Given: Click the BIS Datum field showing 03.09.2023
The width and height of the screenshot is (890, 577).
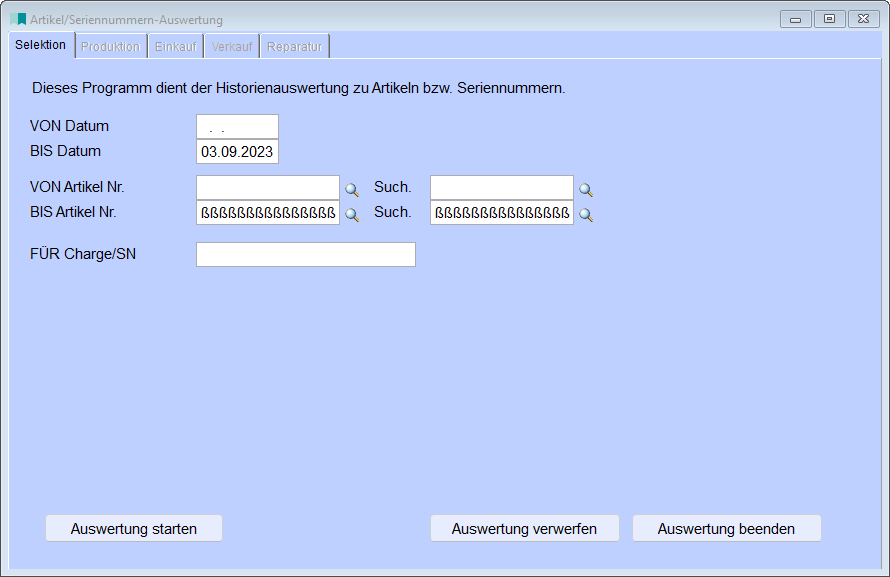Looking at the screenshot, I should click(x=237, y=152).
